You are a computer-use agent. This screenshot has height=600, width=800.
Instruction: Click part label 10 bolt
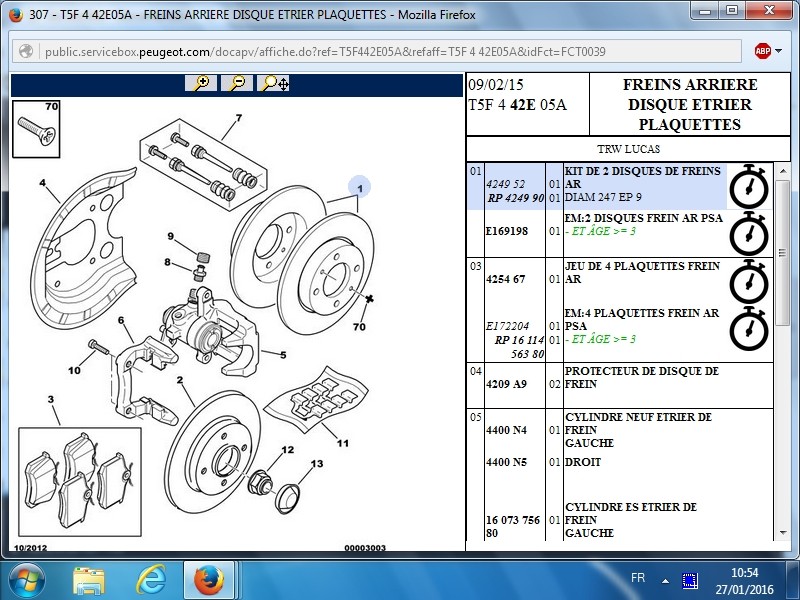pos(74,370)
